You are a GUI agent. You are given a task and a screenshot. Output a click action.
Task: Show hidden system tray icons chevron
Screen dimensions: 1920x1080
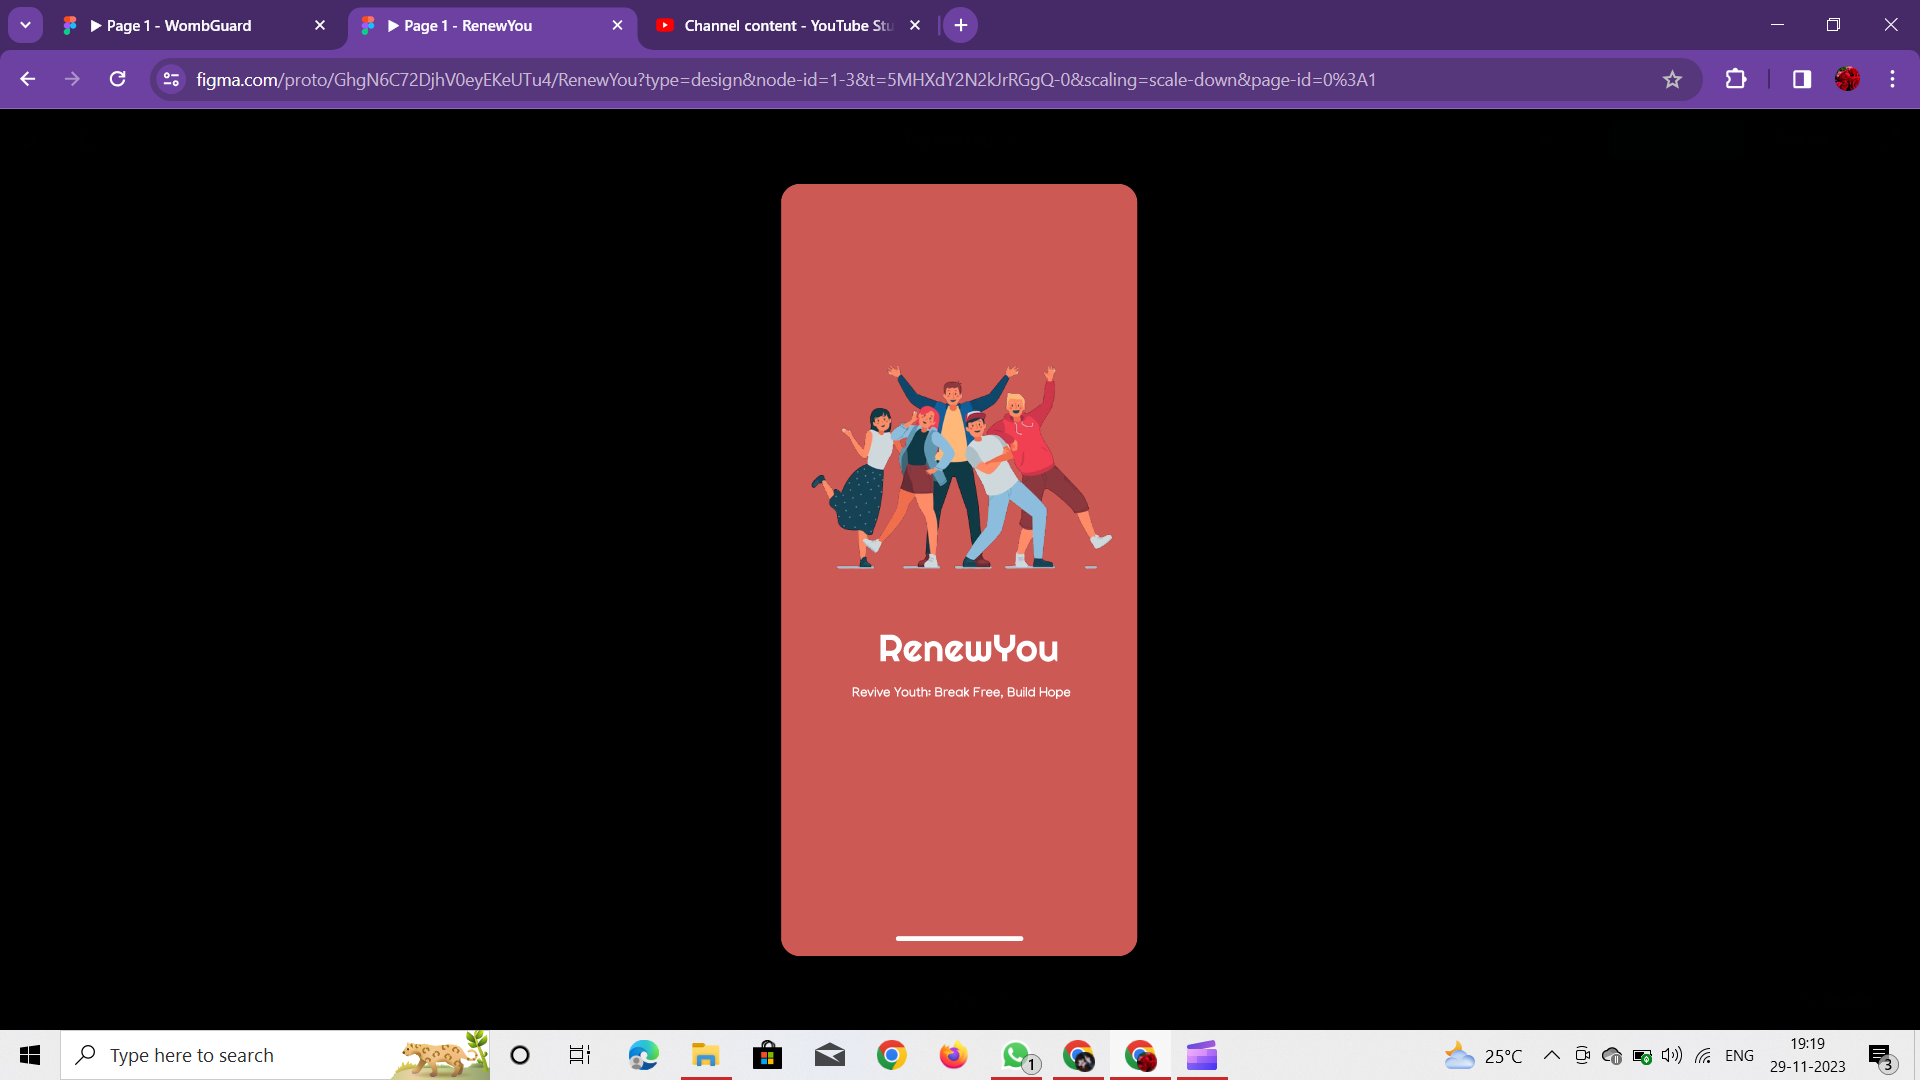point(1551,1055)
